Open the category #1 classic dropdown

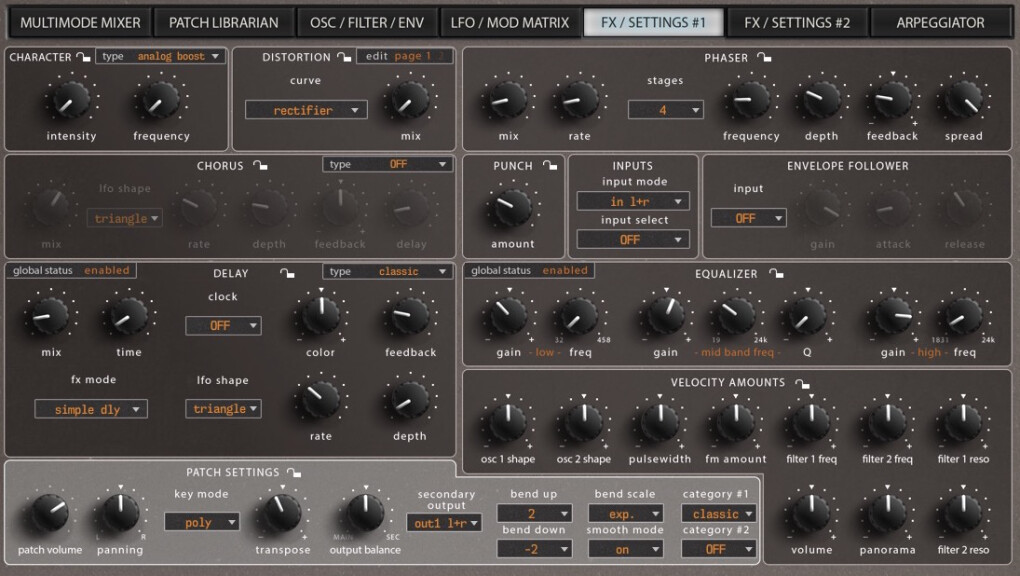tap(718, 514)
